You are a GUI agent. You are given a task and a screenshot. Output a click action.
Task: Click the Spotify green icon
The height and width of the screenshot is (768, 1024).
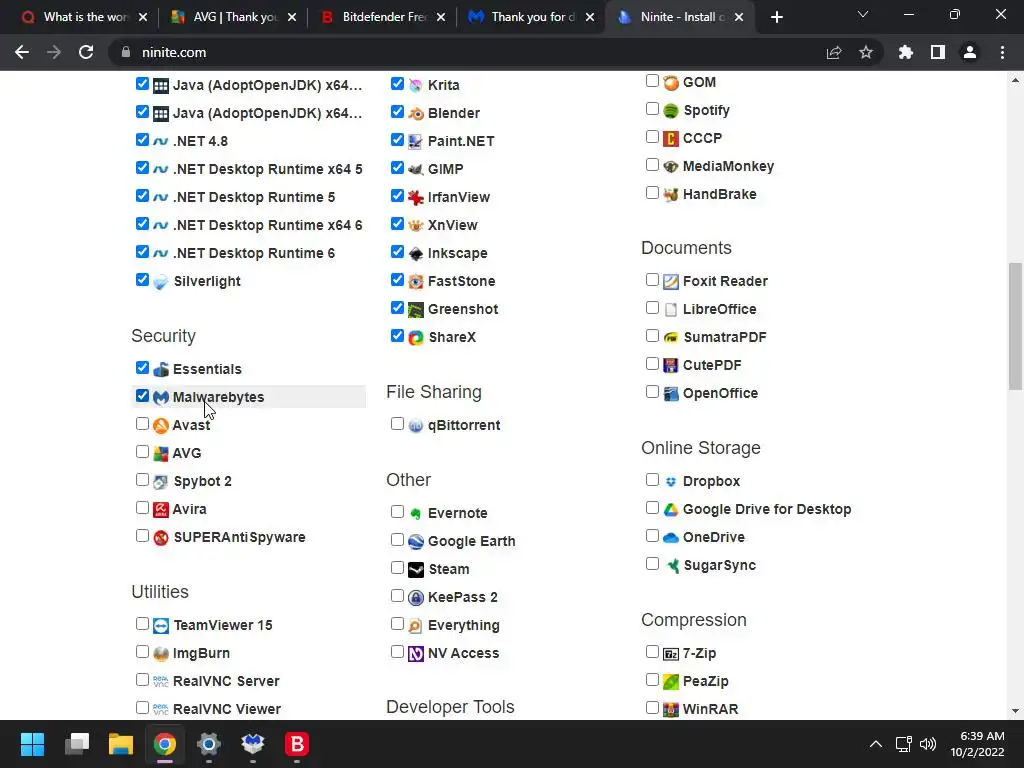(x=671, y=110)
